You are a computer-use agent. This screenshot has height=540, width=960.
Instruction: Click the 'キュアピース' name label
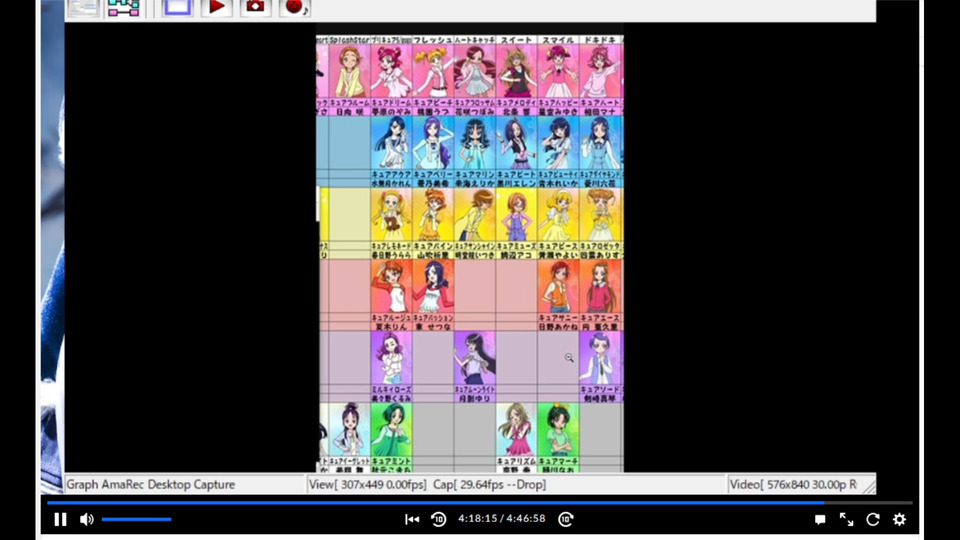click(558, 246)
